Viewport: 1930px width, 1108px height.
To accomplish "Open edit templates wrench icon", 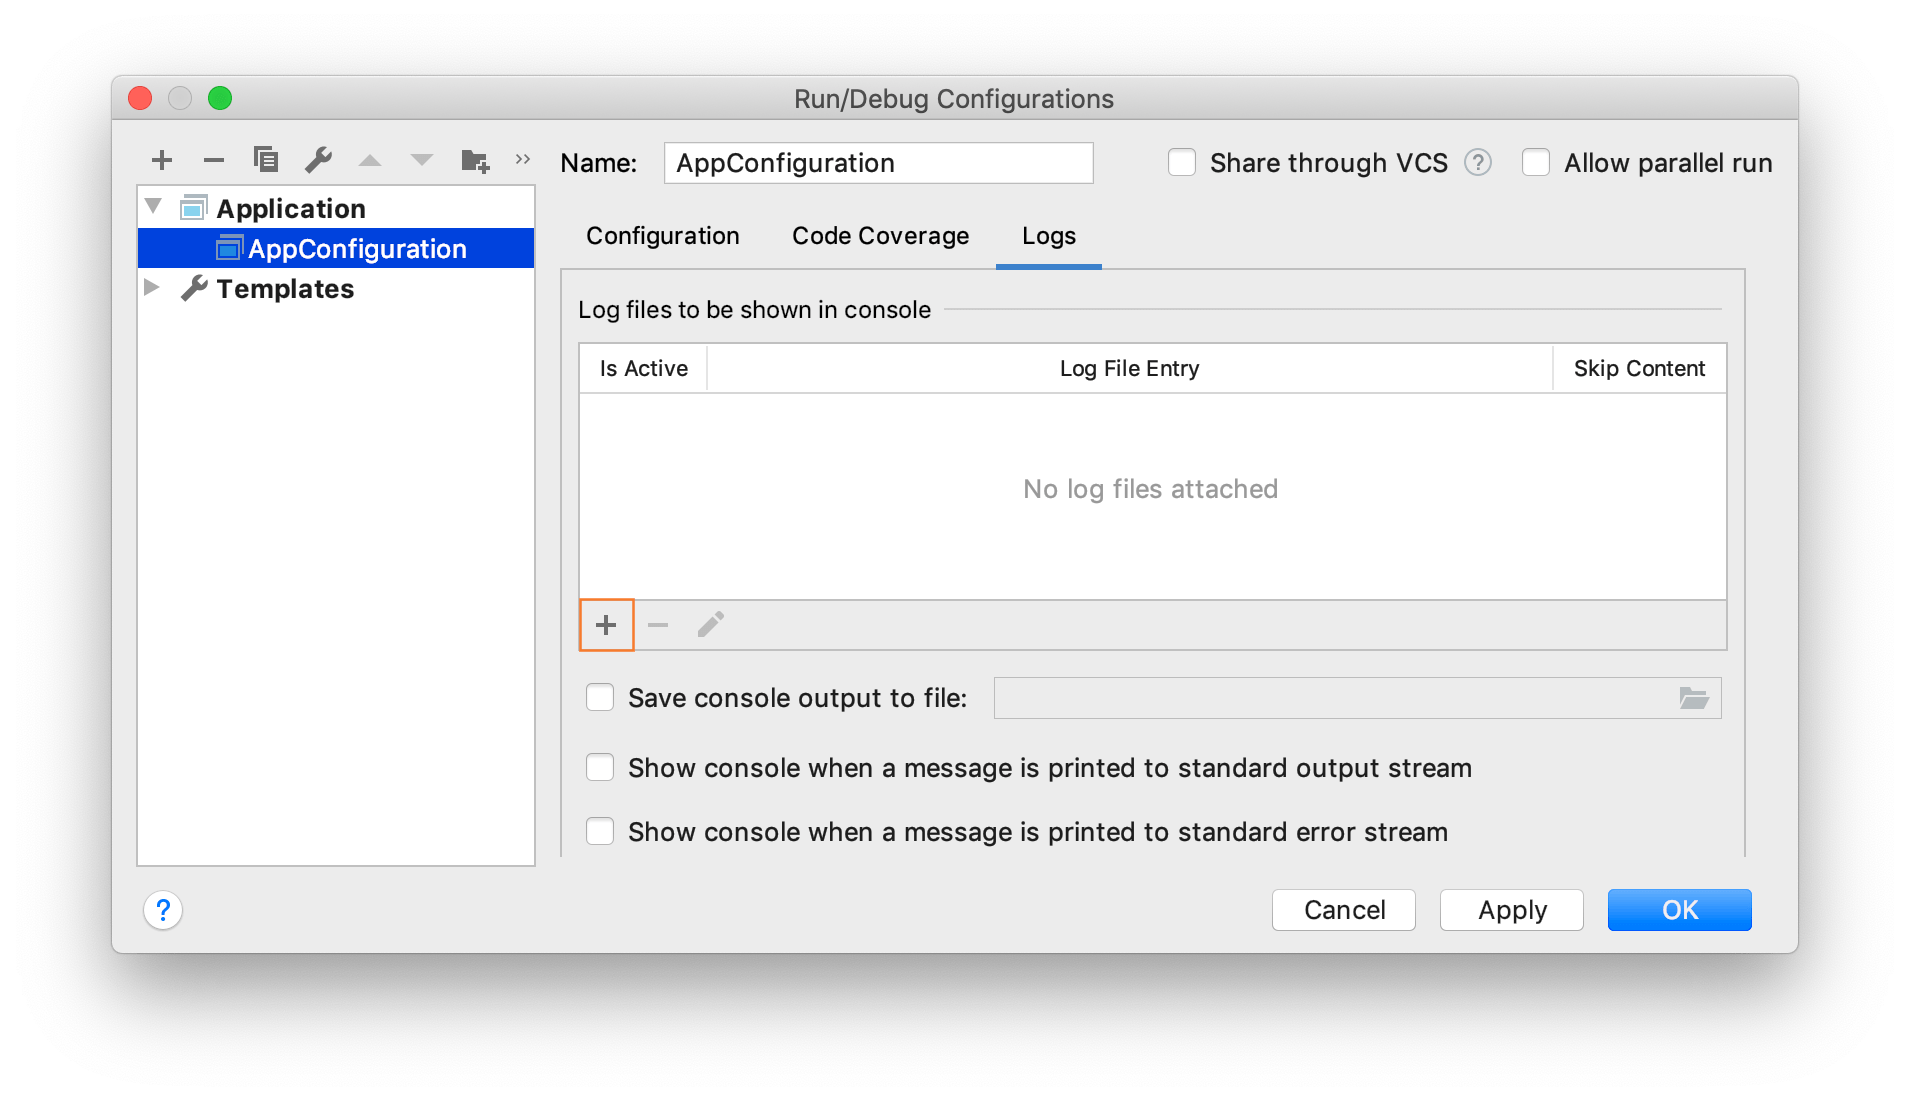I will (x=318, y=160).
